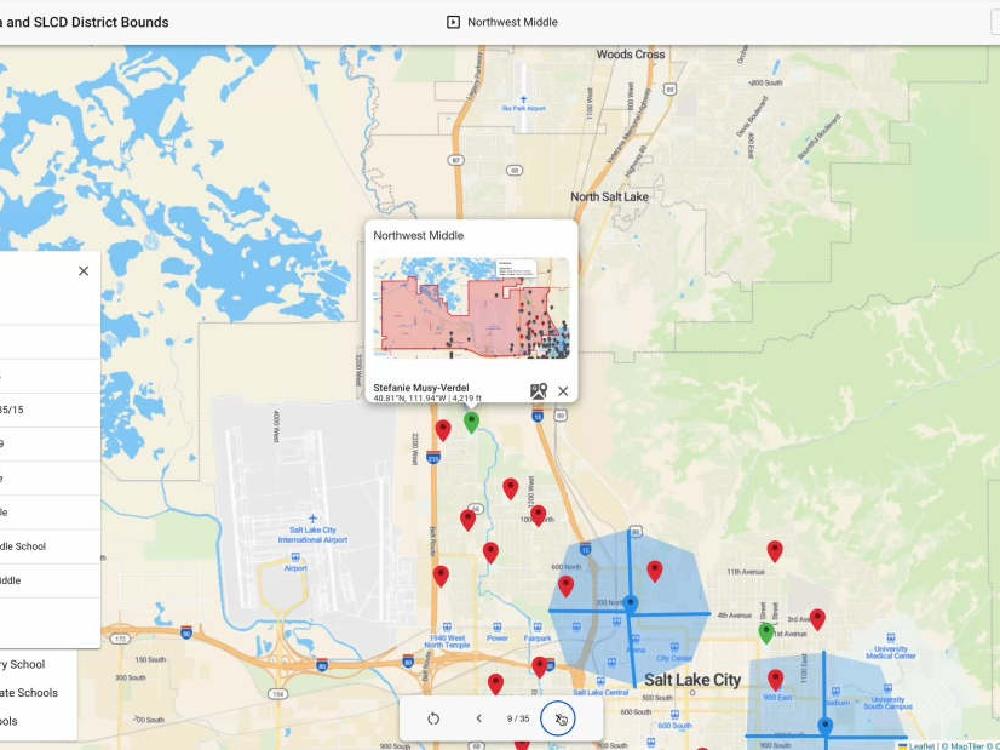Screen dimensions: 1000x750
Task: Select the 'dle School' row in left panel
Action: [50, 547]
